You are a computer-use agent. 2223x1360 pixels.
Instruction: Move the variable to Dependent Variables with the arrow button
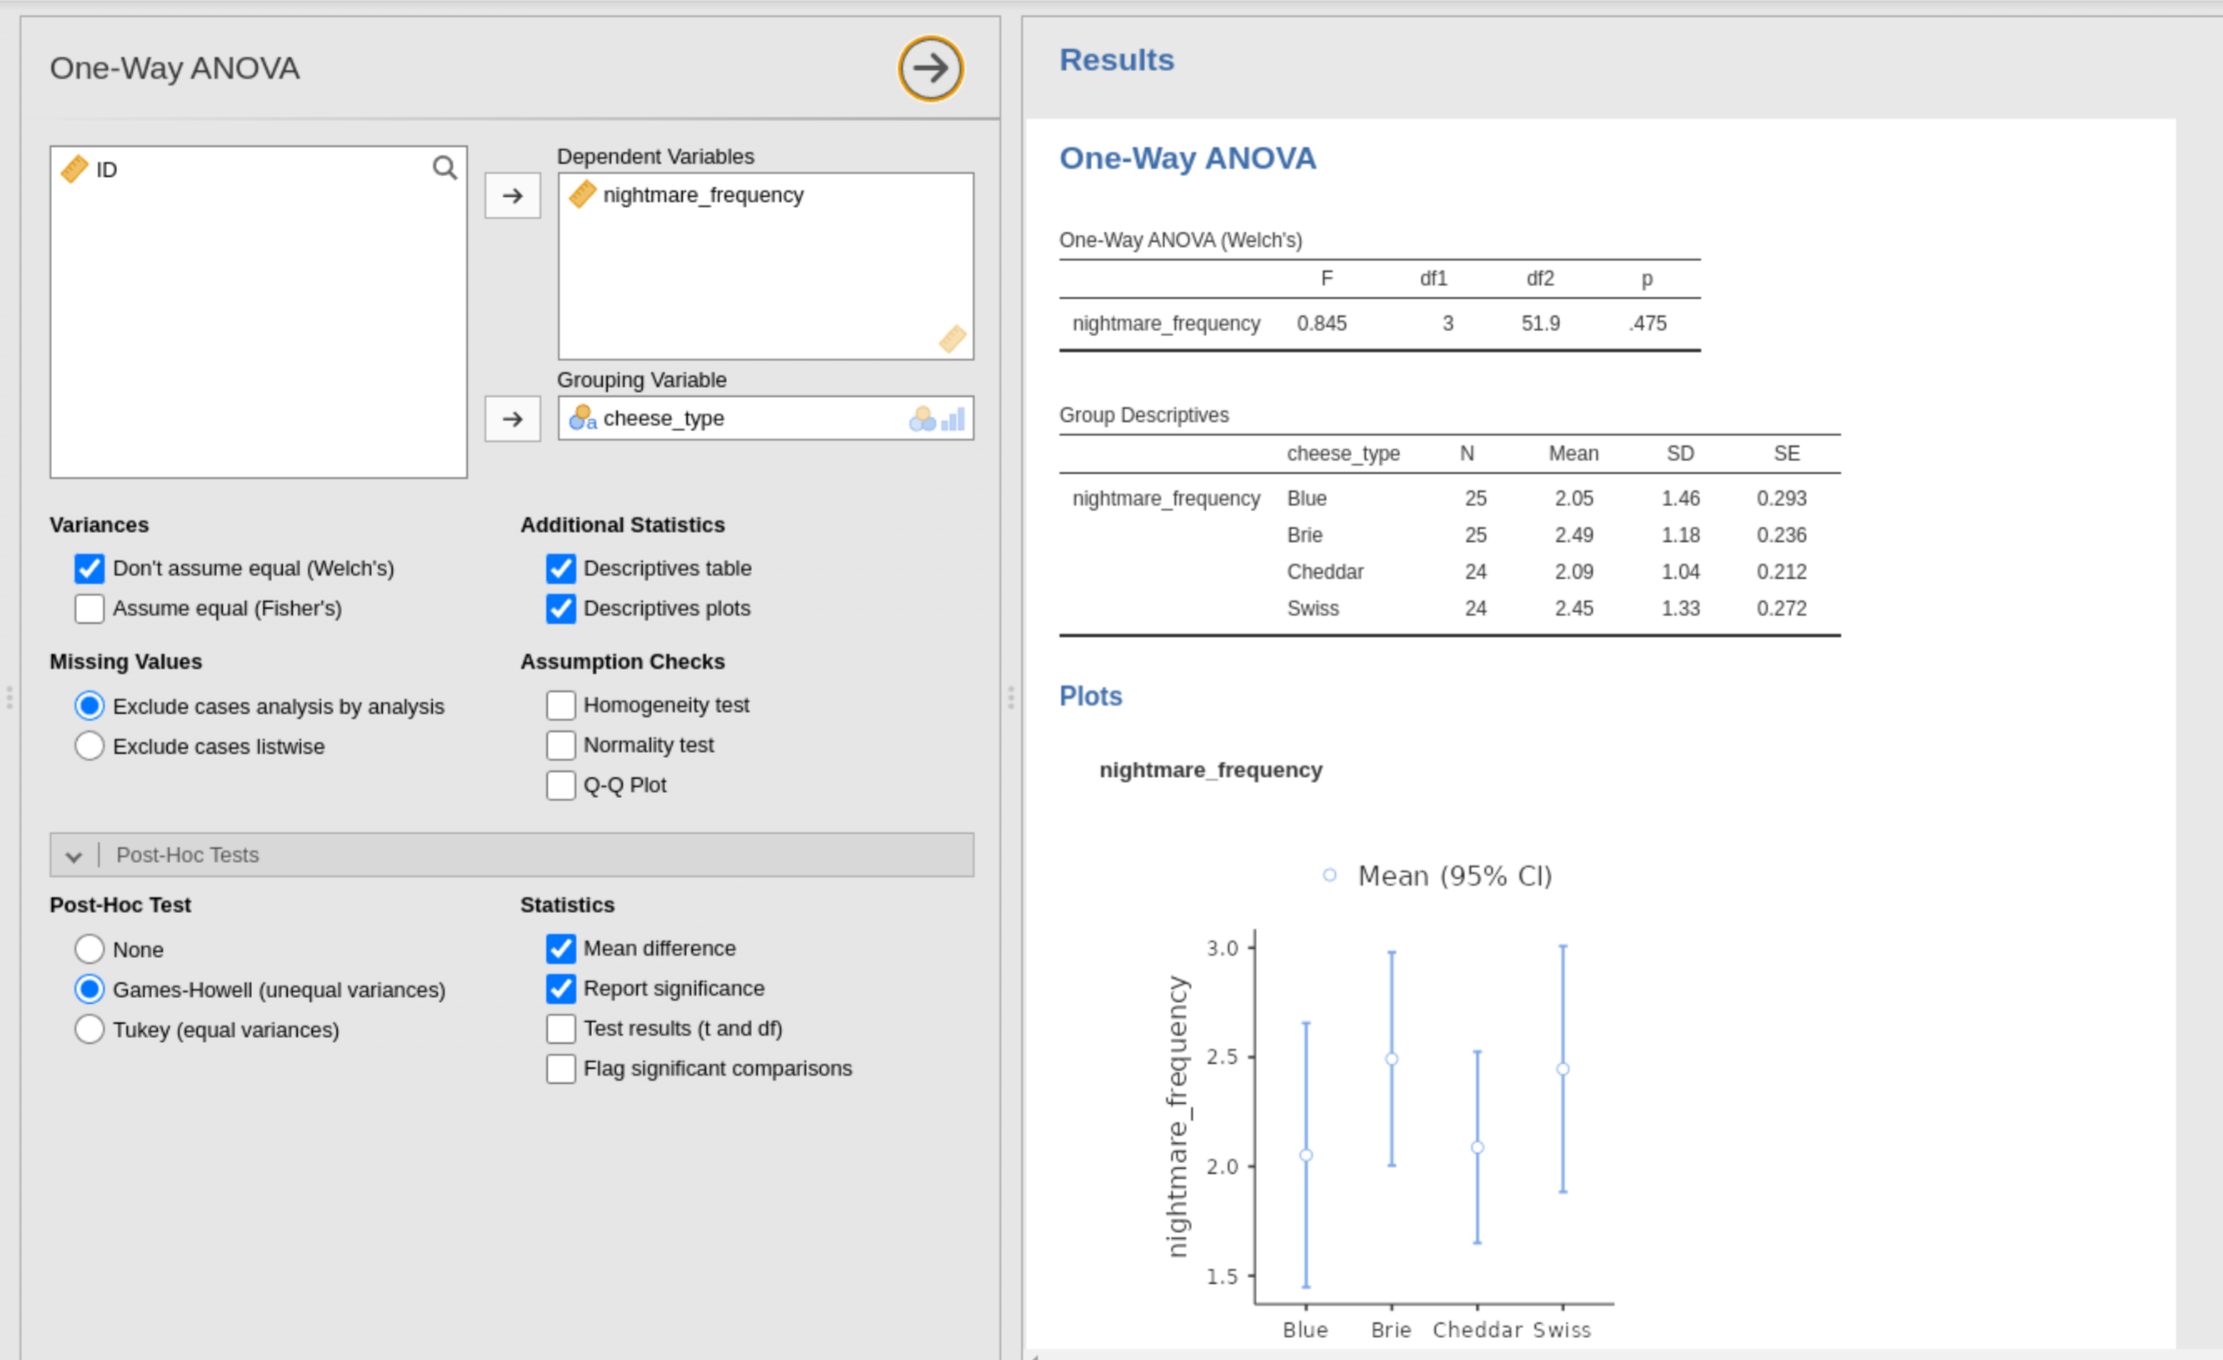point(513,196)
